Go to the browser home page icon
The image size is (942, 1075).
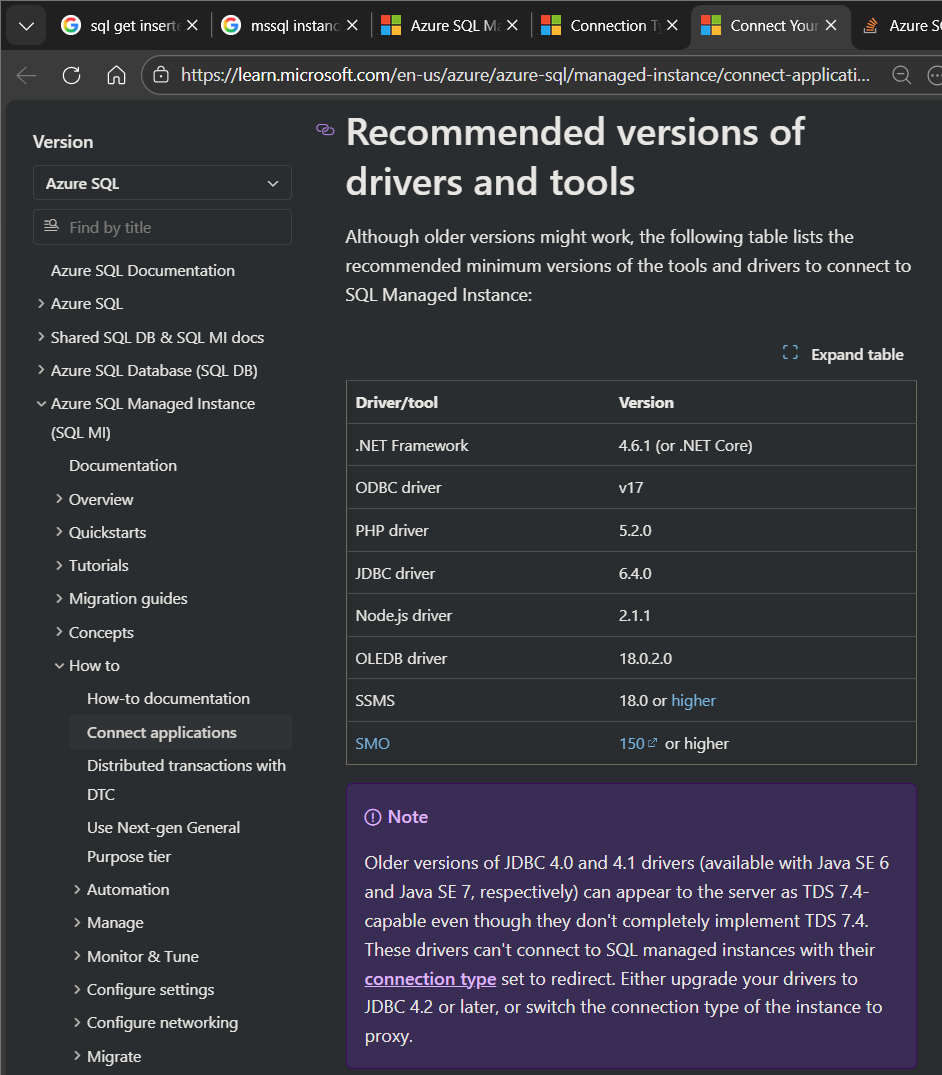click(116, 75)
